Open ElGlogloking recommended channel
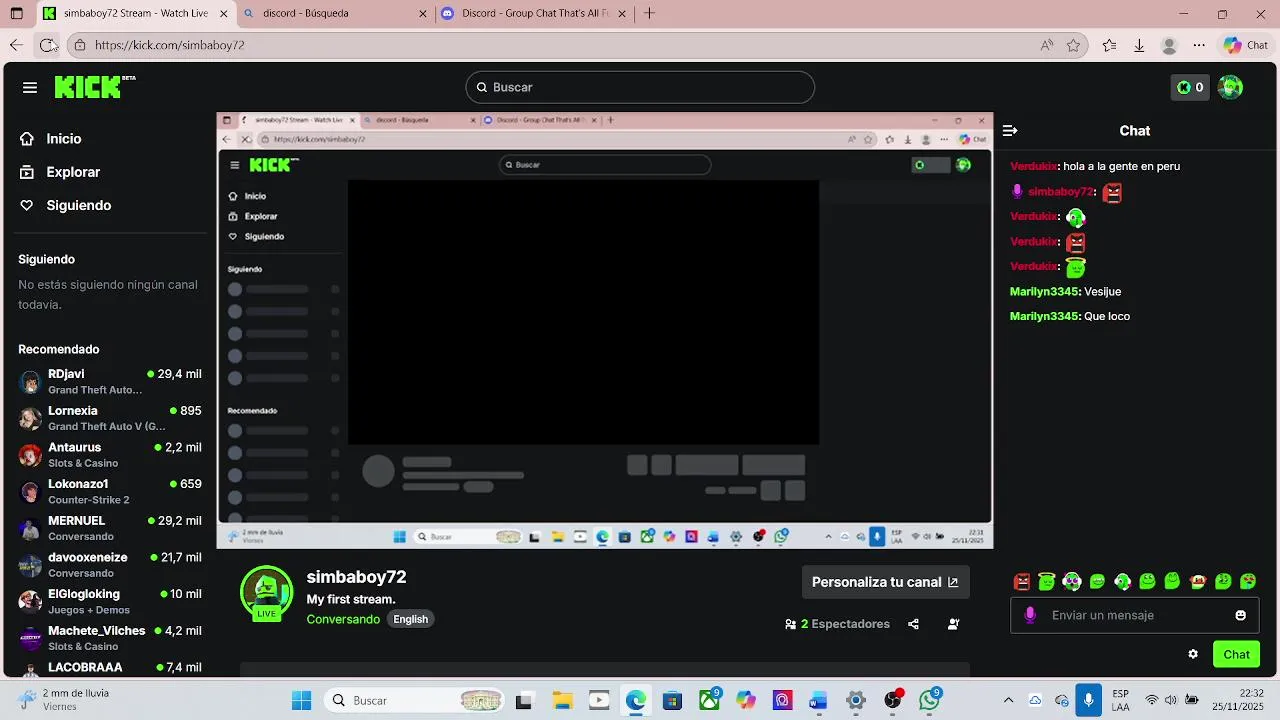The height and width of the screenshot is (720, 1280). (x=110, y=601)
